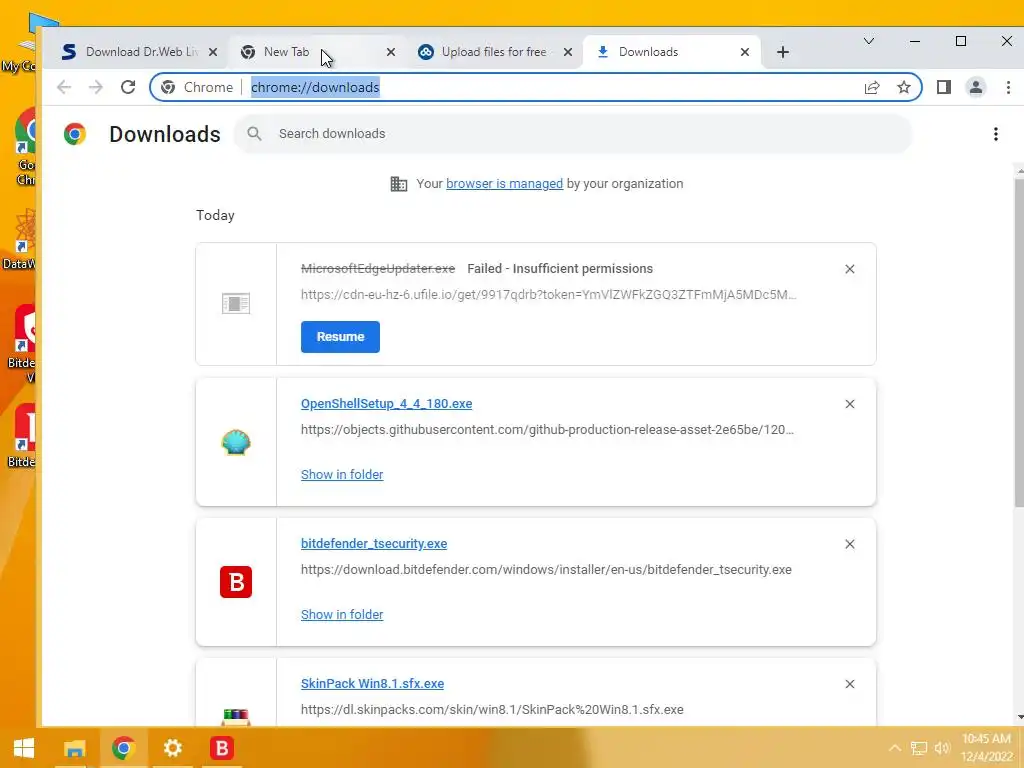Go back with the back arrow
Viewport: 1024px width, 768px height.
click(63, 88)
